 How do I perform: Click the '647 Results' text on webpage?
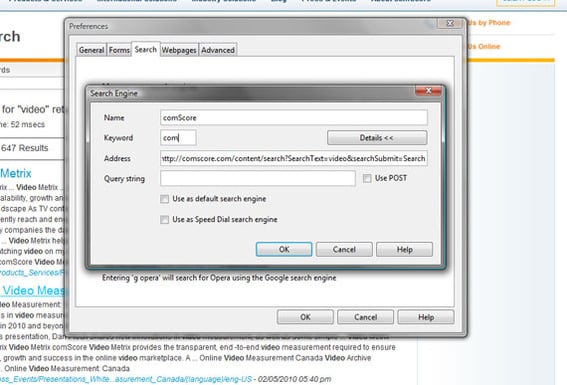[24, 148]
